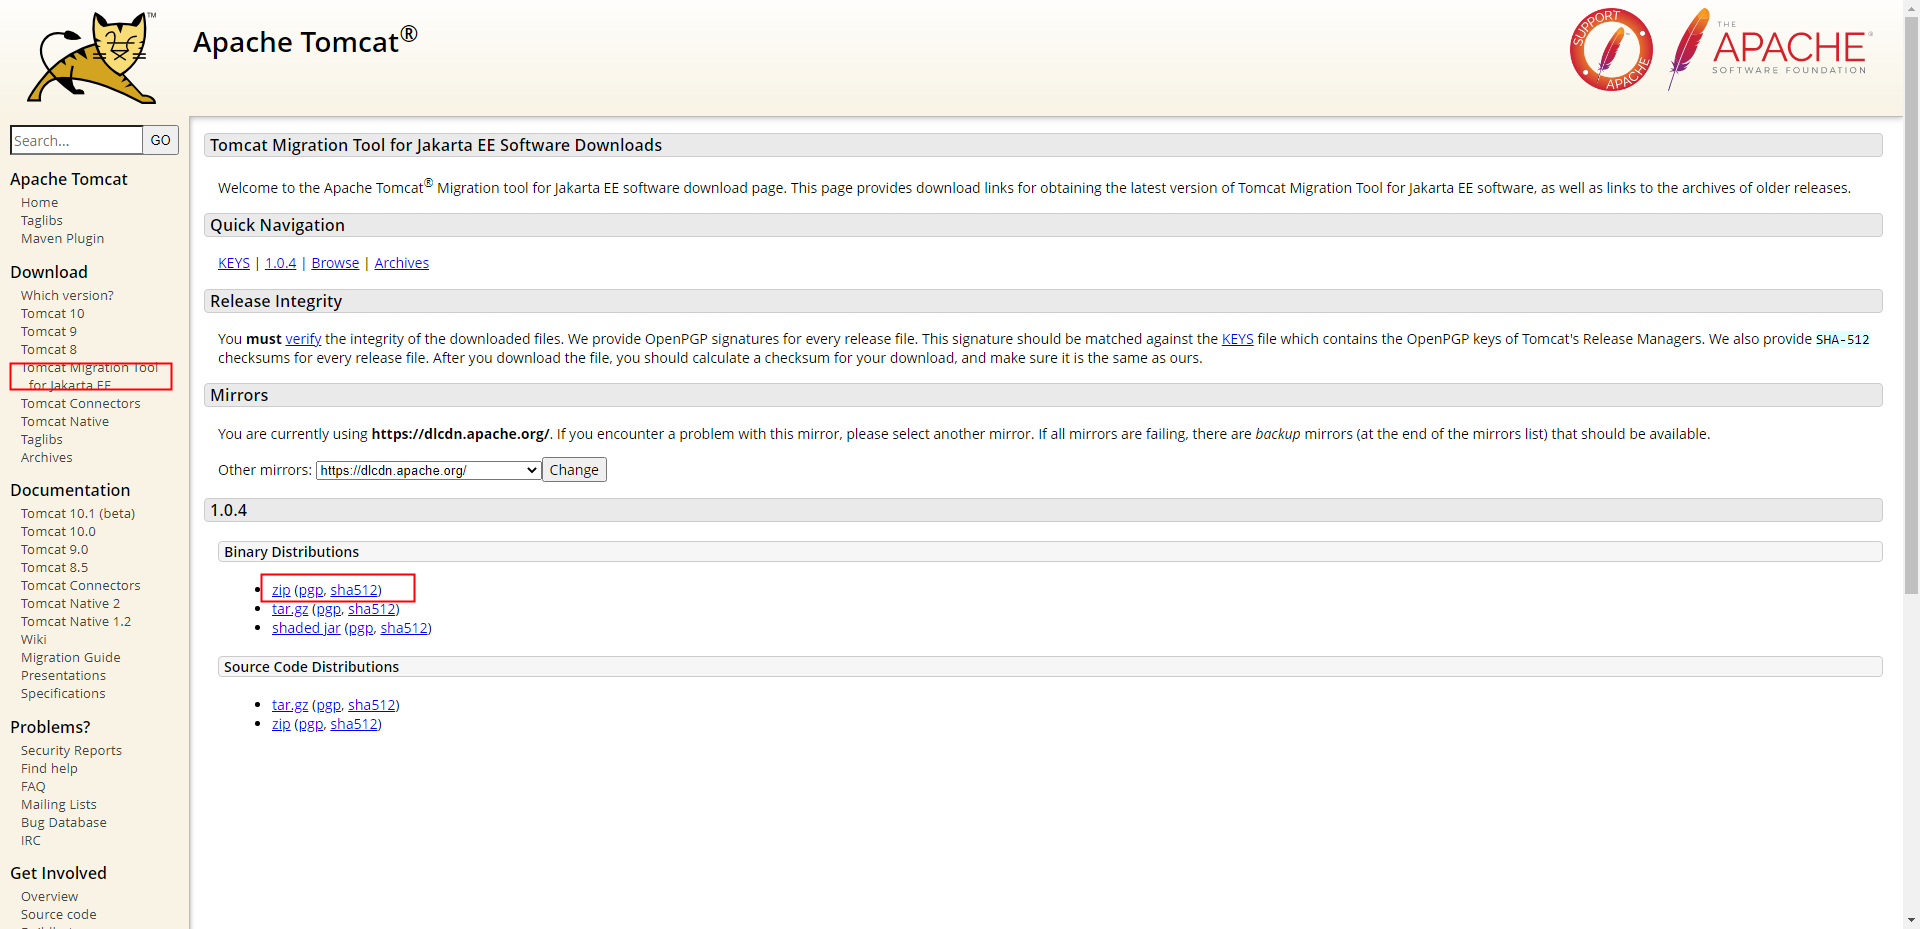Open the Which version? sidebar link
The image size is (1920, 929).
click(67, 295)
